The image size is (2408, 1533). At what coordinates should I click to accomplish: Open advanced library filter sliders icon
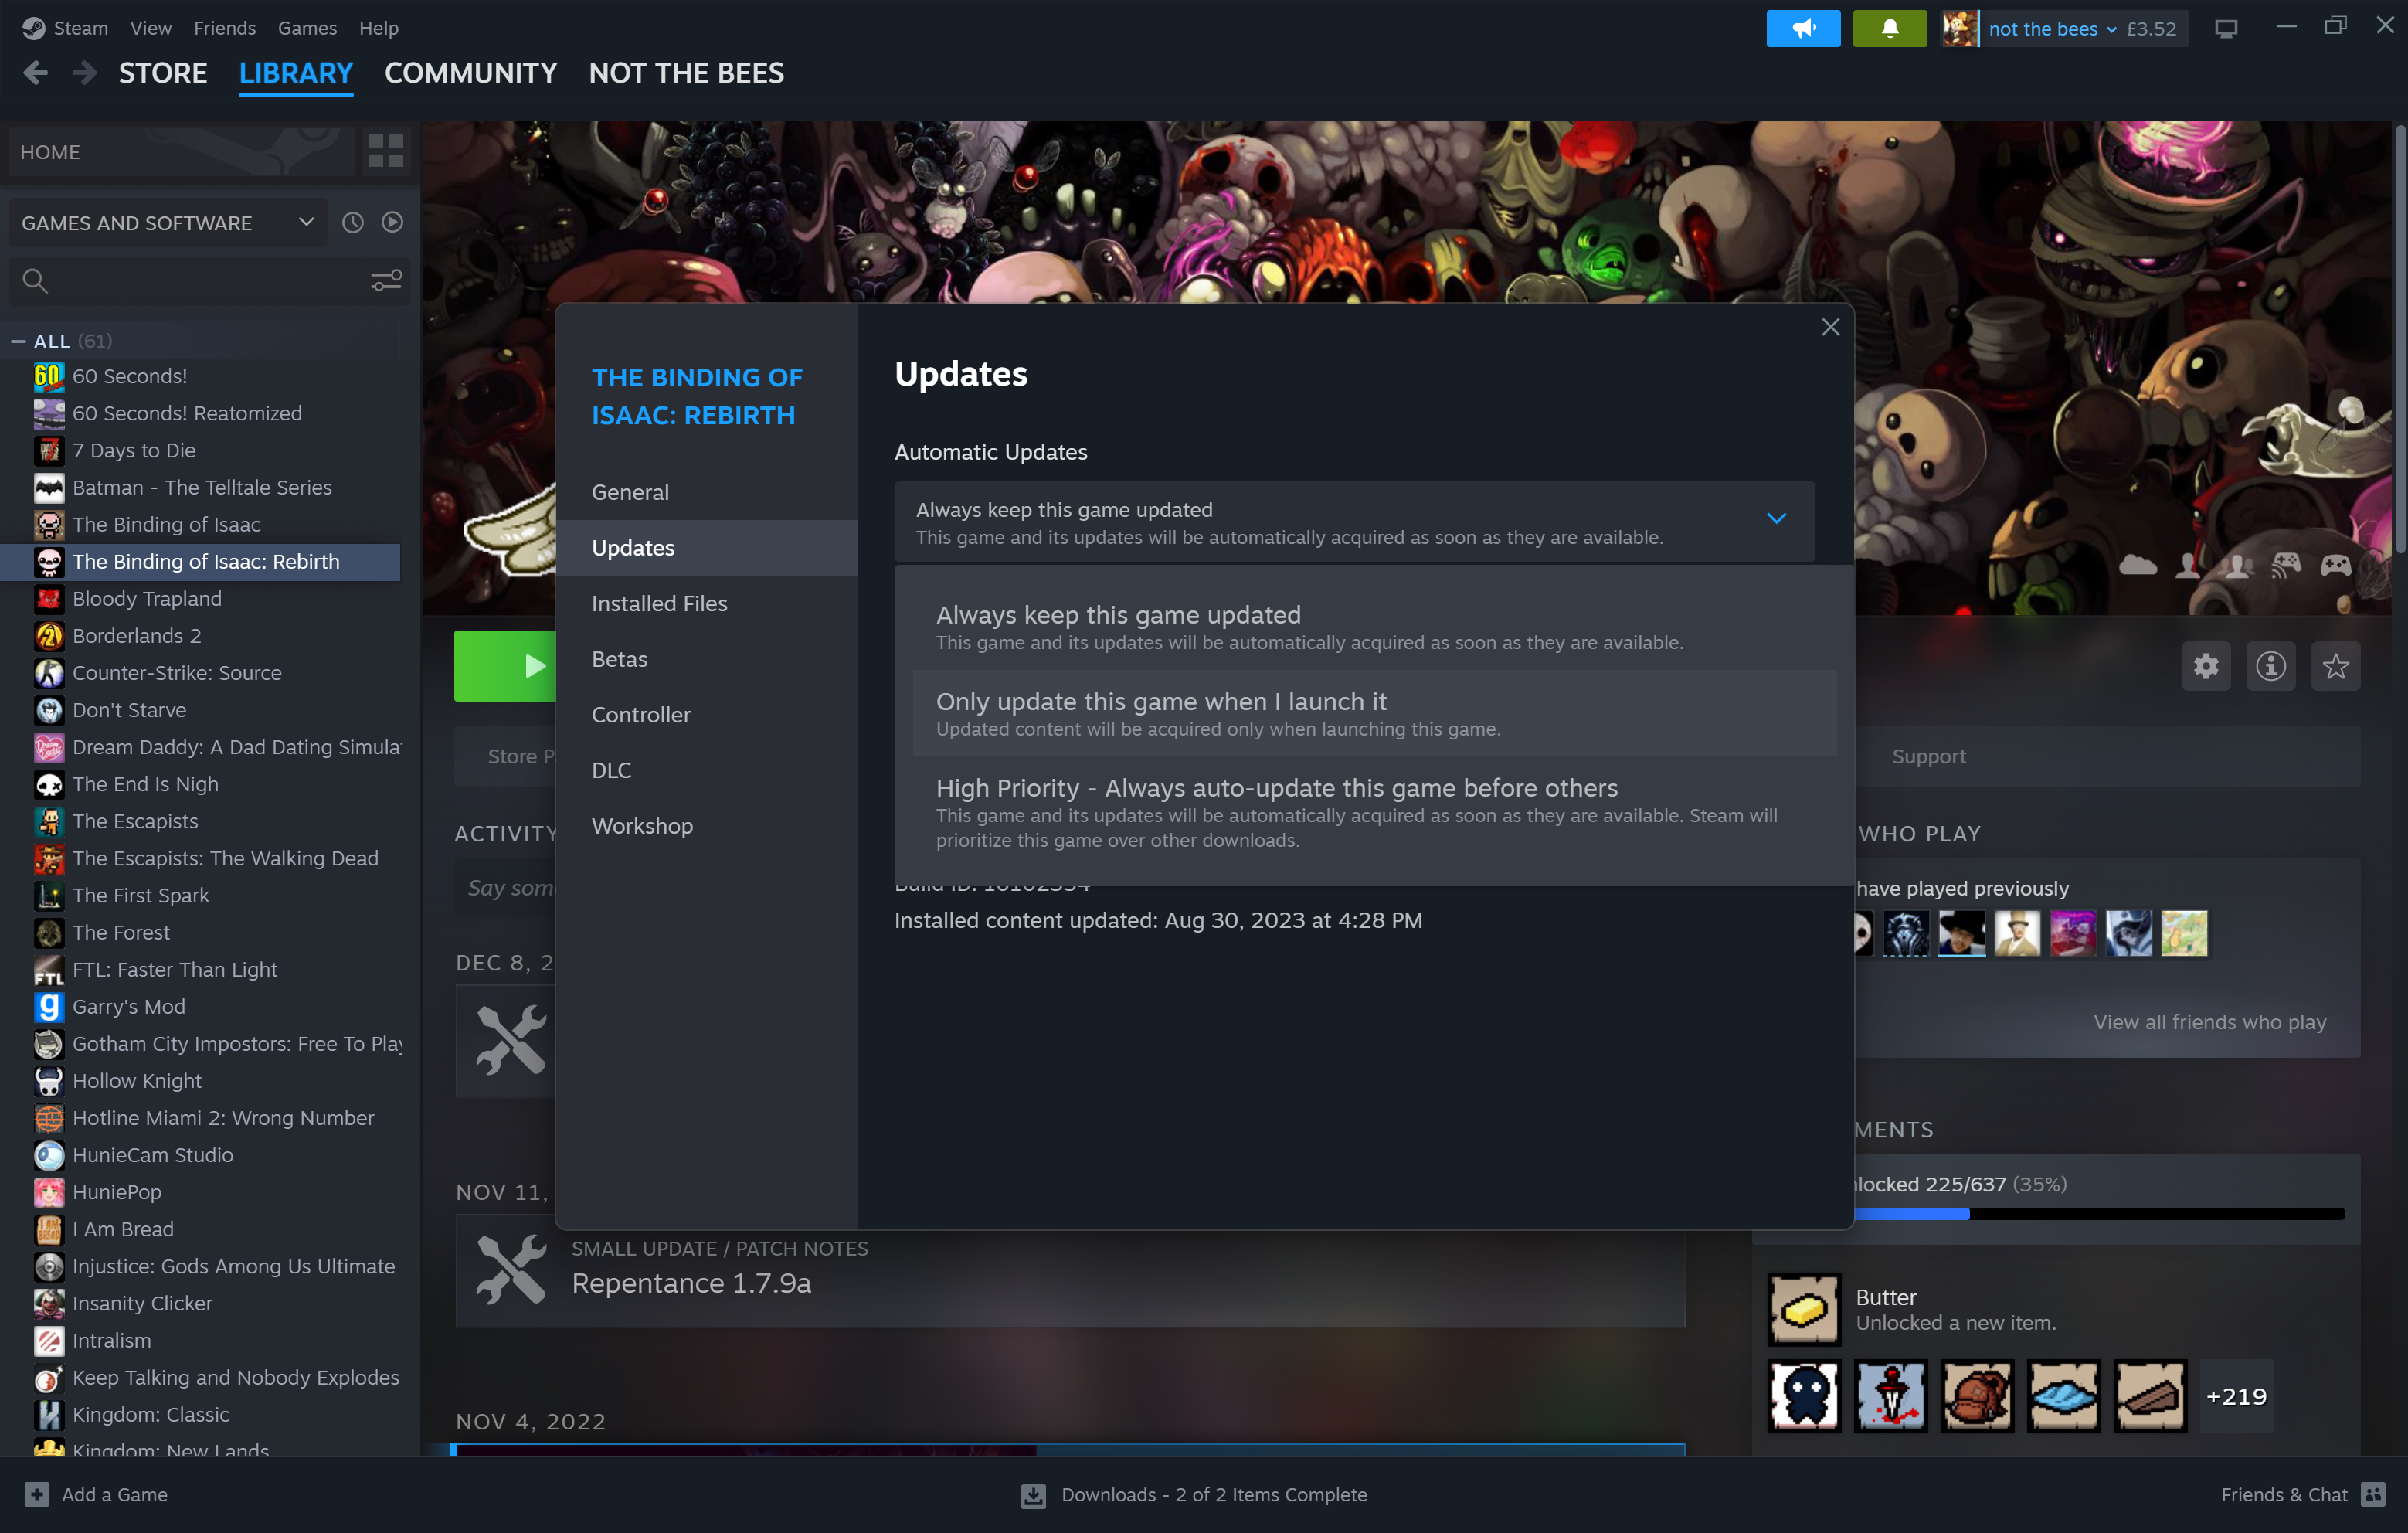386,281
